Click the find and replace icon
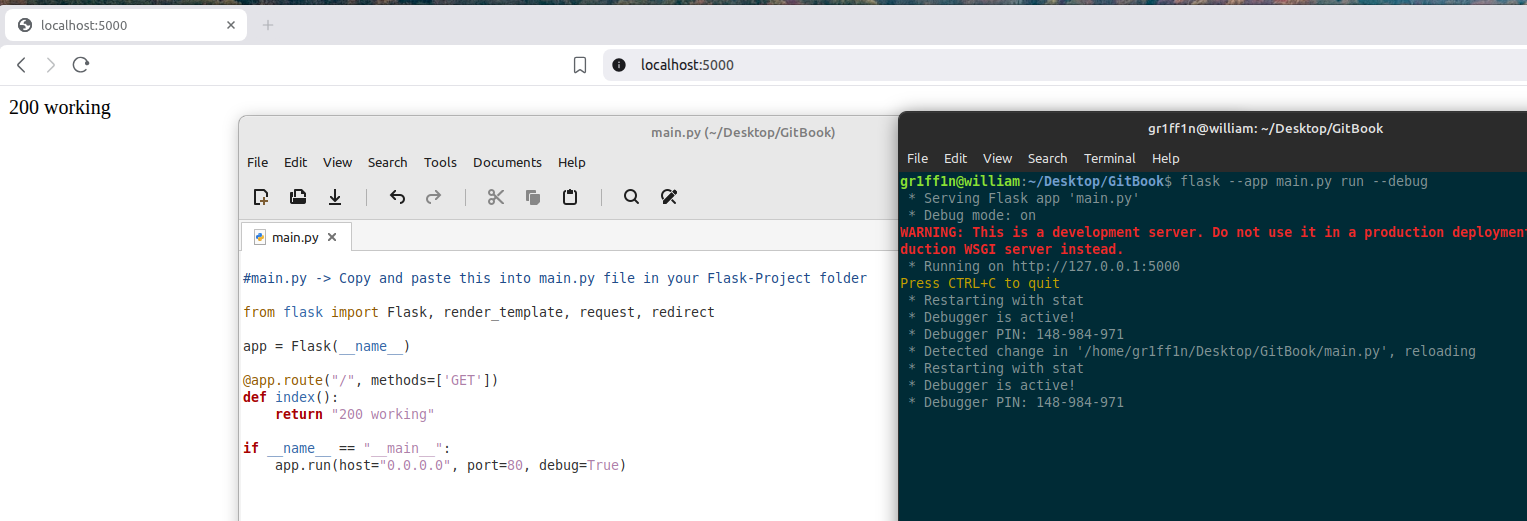This screenshot has height=521, width=1527. (669, 197)
